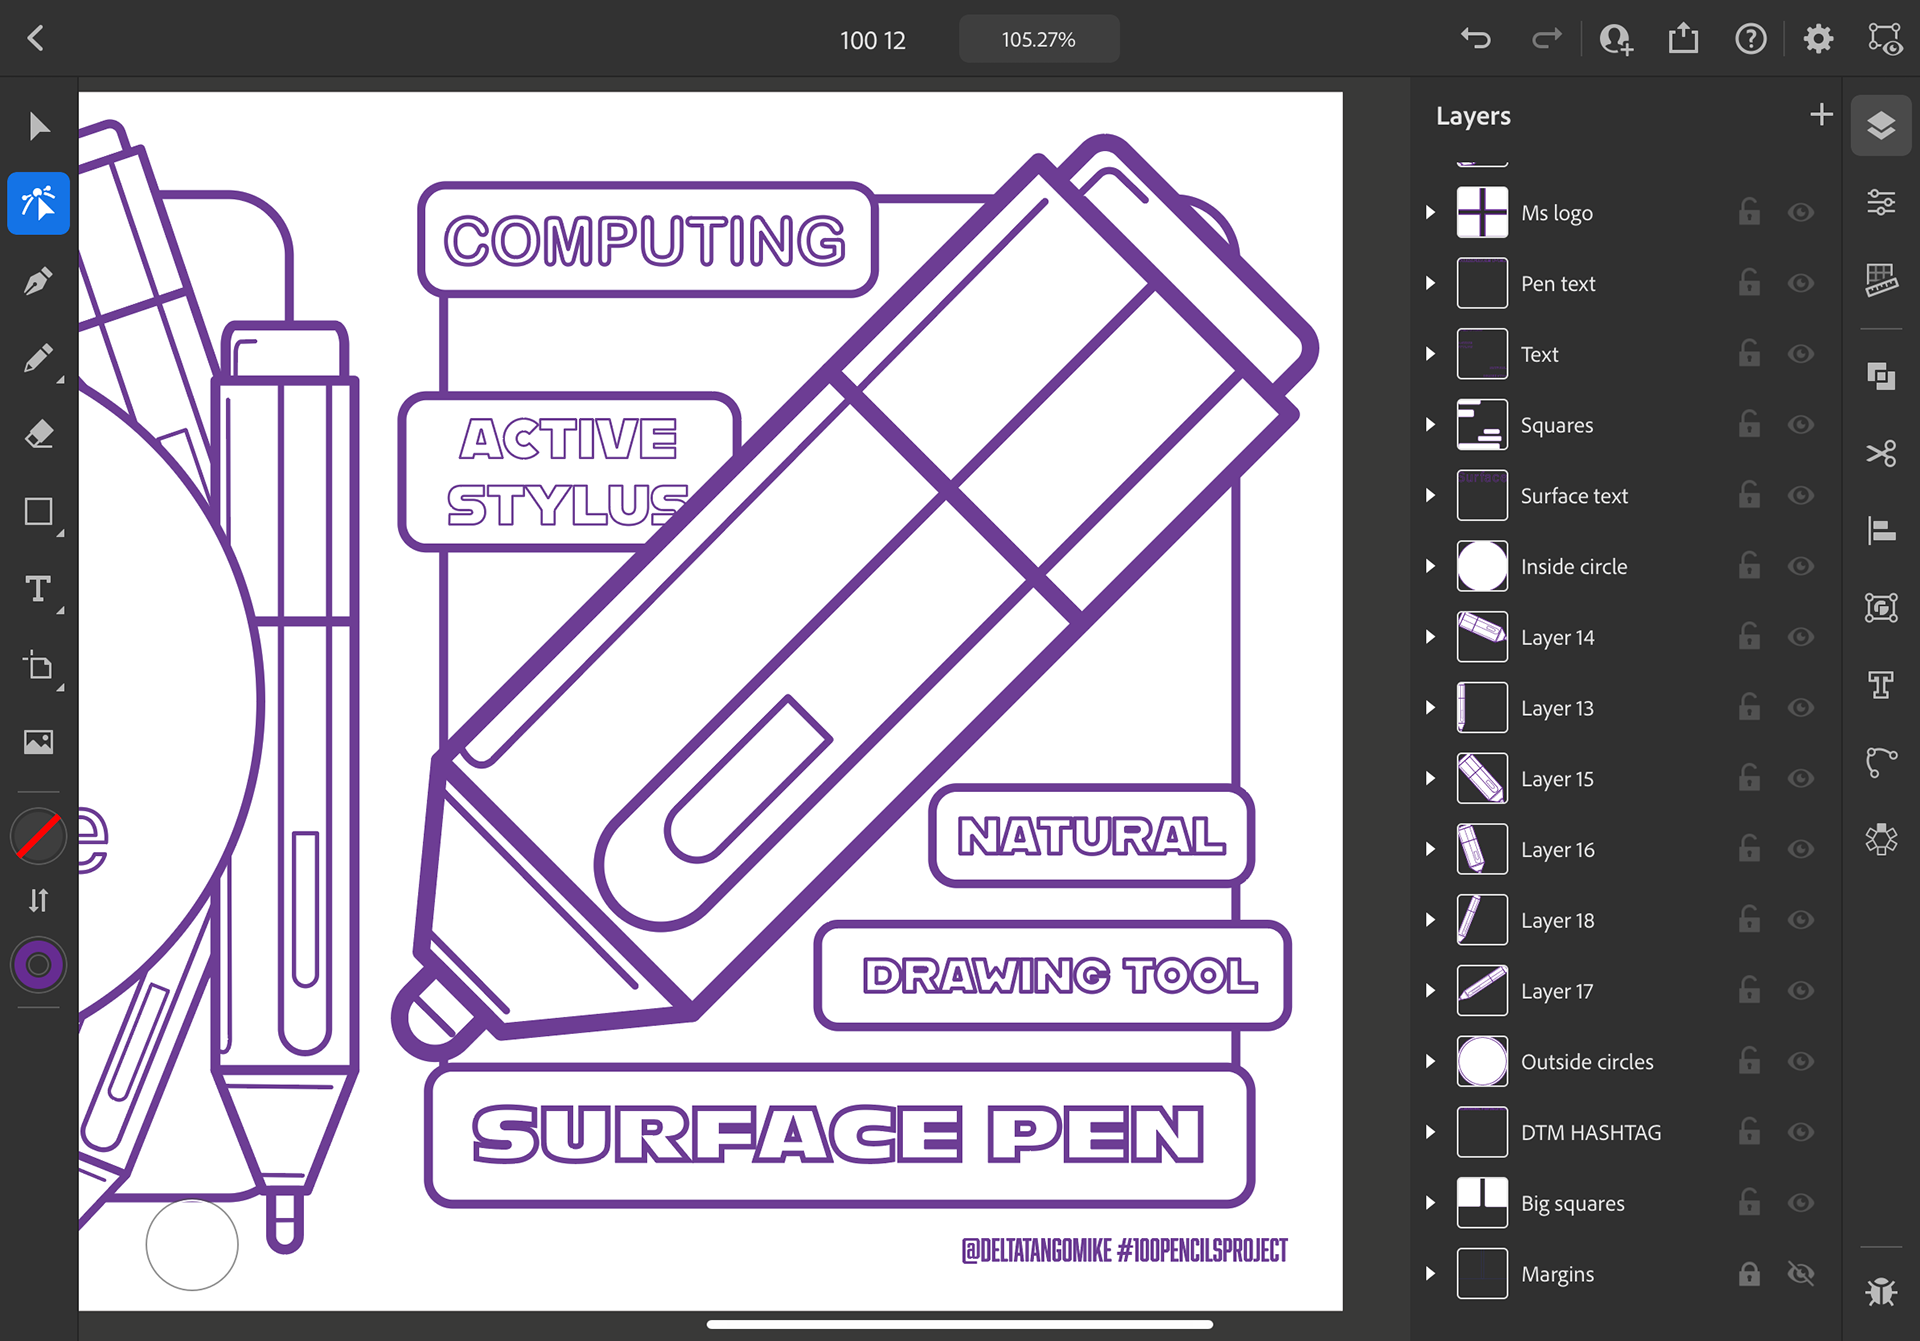Swap fill and stroke colors

click(38, 901)
